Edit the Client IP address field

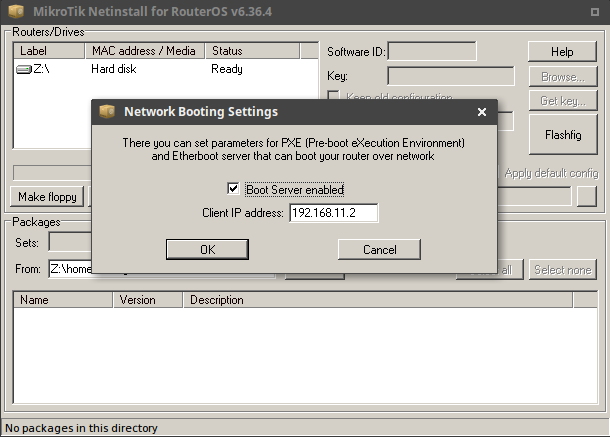pos(333,213)
